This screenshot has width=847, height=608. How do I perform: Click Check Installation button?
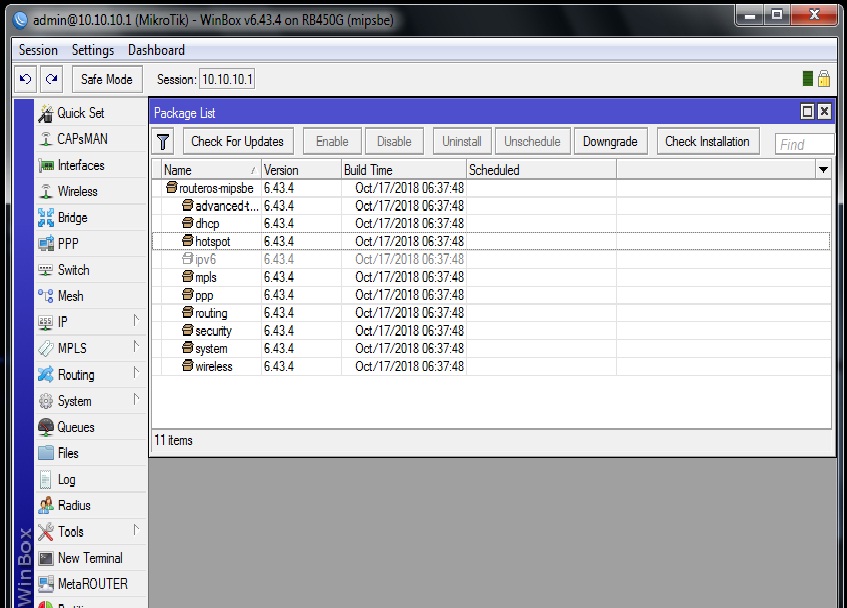(708, 141)
